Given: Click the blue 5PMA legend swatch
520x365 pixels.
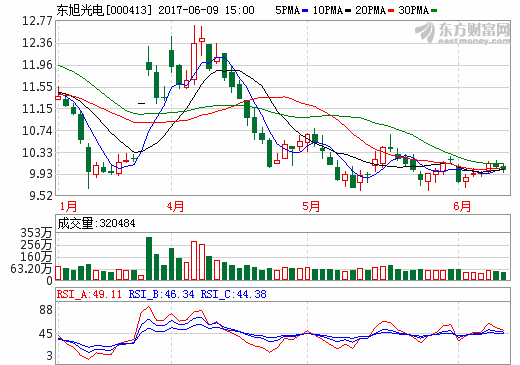Looking at the screenshot, I should (305, 11).
